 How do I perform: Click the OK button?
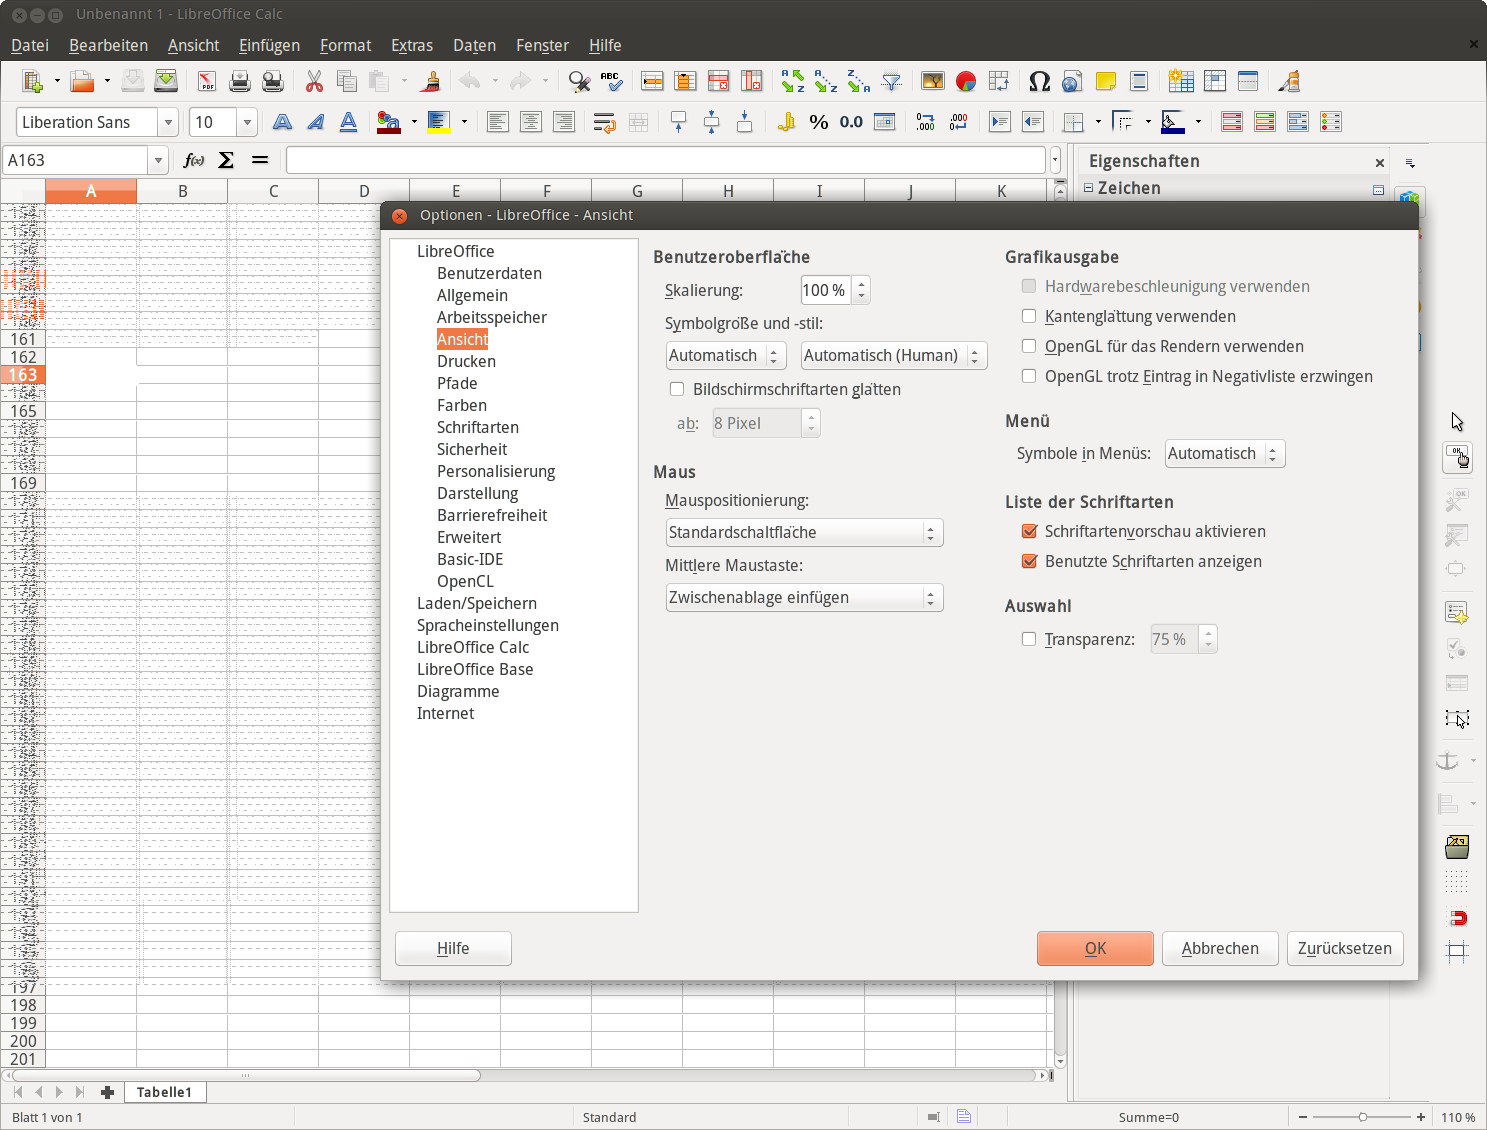click(1095, 948)
